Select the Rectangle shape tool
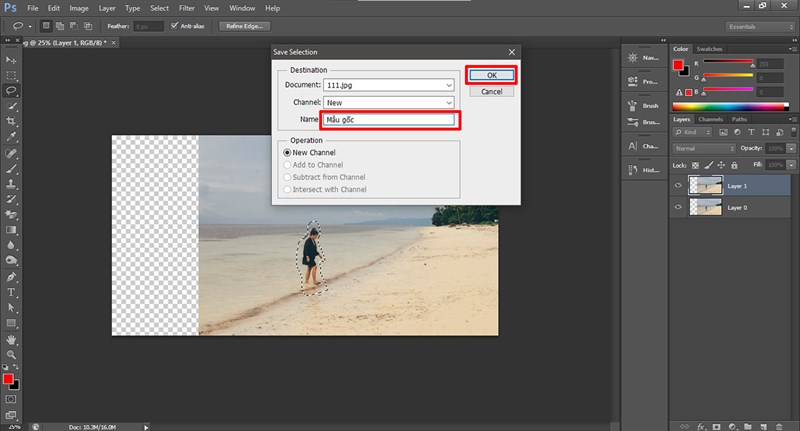The height and width of the screenshot is (431, 800). click(x=11, y=323)
